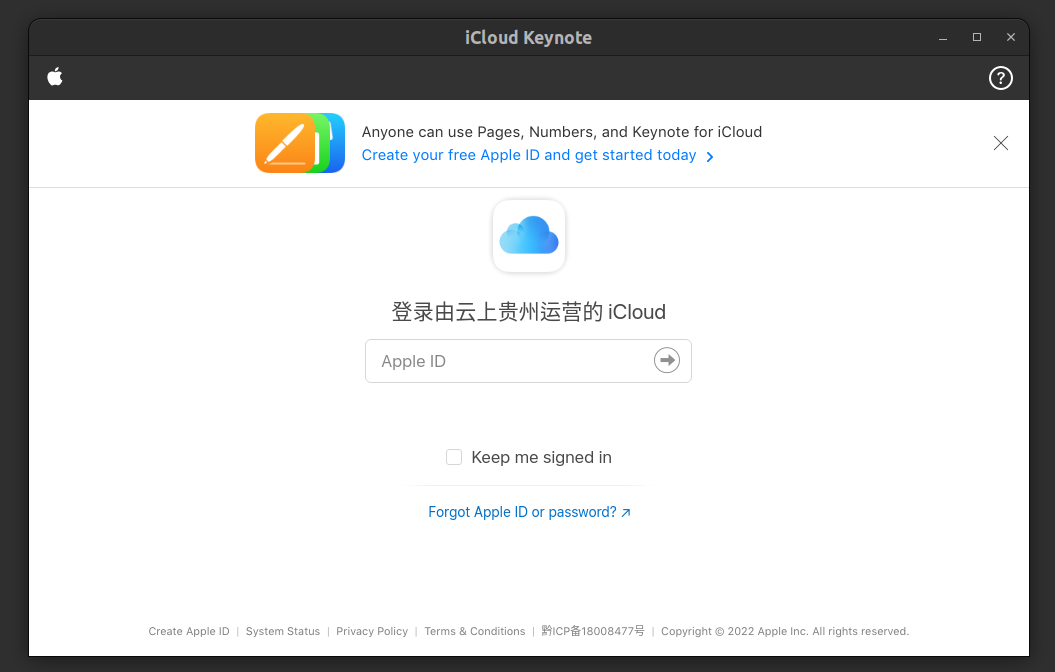The width and height of the screenshot is (1055, 672).
Task: Click Create your free Apple ID link
Action: [529, 155]
